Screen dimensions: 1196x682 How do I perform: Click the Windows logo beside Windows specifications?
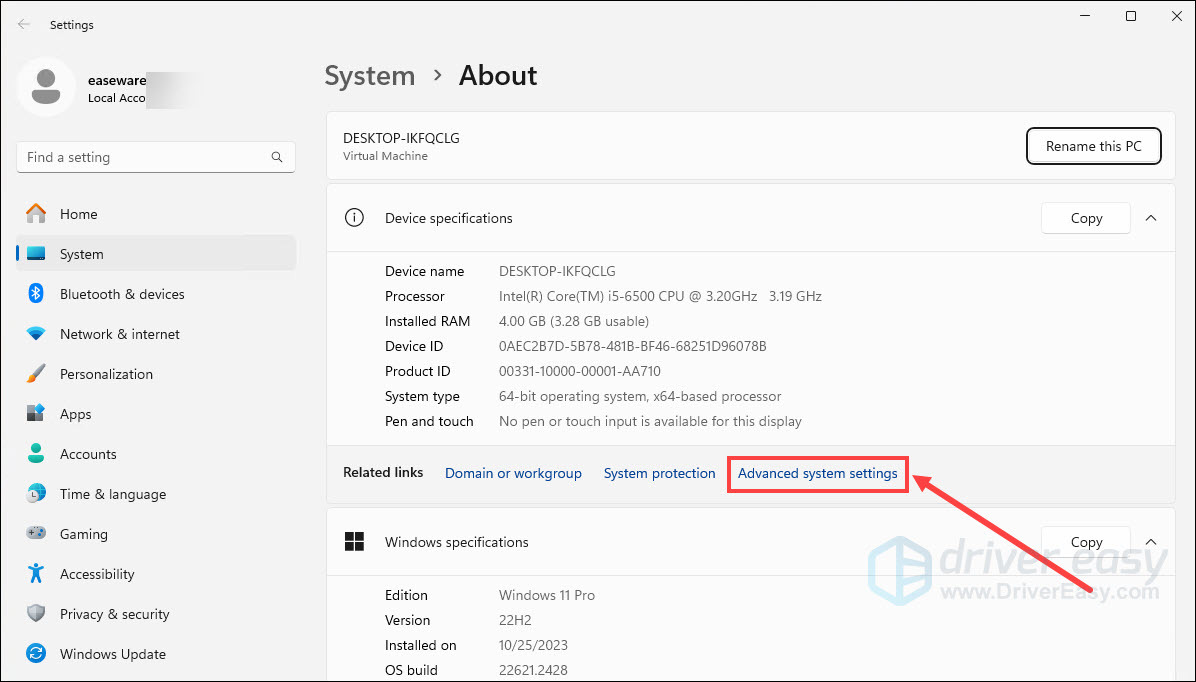(354, 542)
